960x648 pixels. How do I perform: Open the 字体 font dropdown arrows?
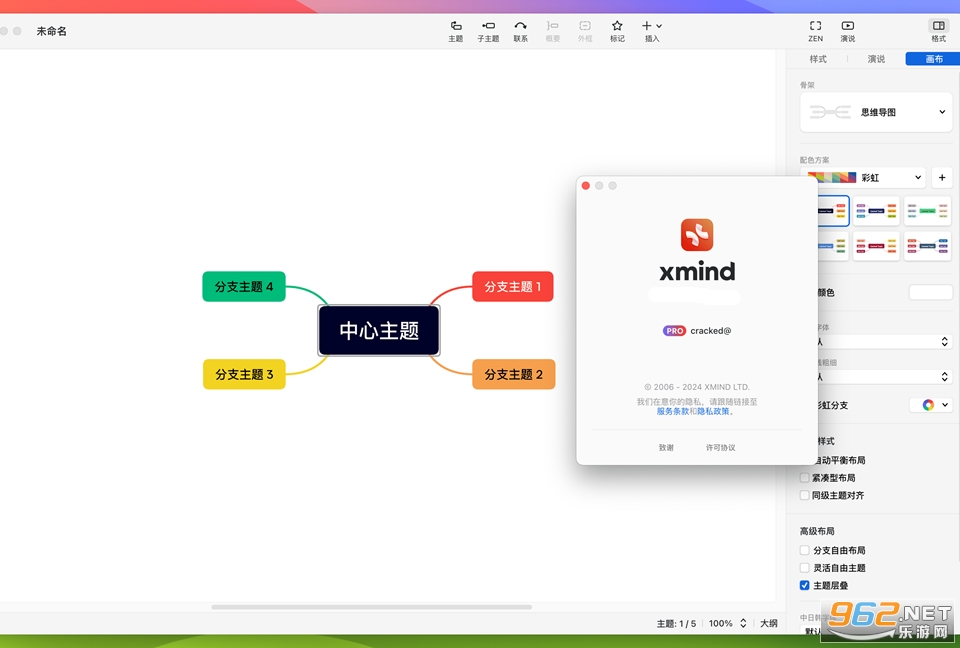(945, 342)
